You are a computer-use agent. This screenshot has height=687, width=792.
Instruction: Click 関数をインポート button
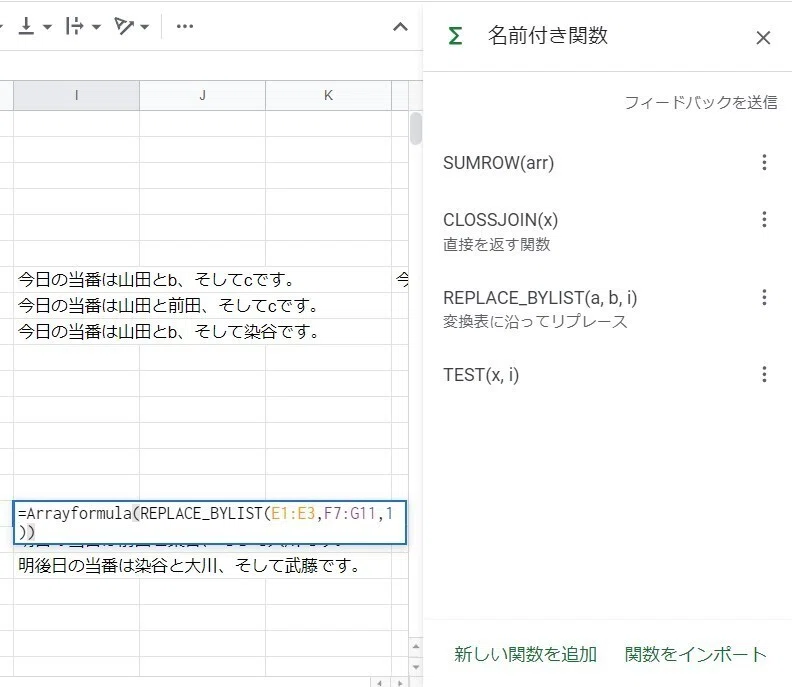[x=696, y=654]
